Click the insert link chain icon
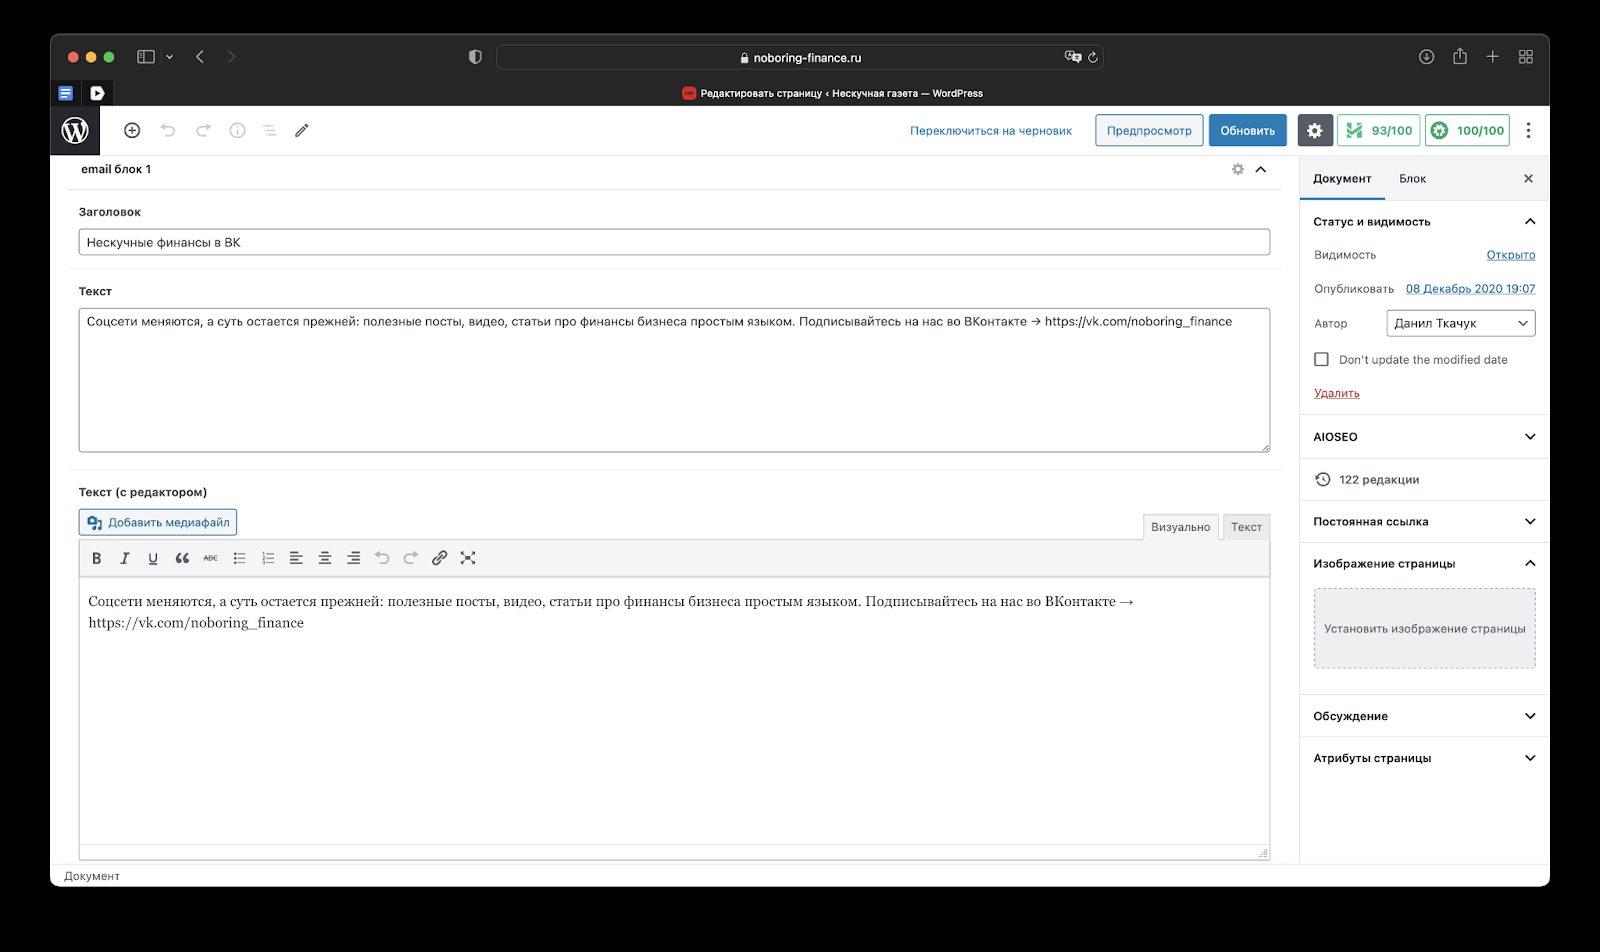This screenshot has height=952, width=1600. pyautogui.click(x=439, y=558)
